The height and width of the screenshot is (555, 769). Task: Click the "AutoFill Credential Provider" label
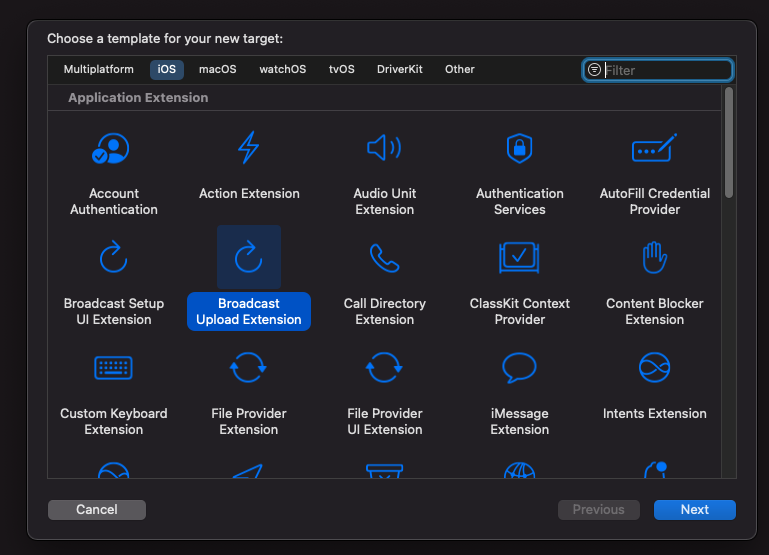pos(655,202)
